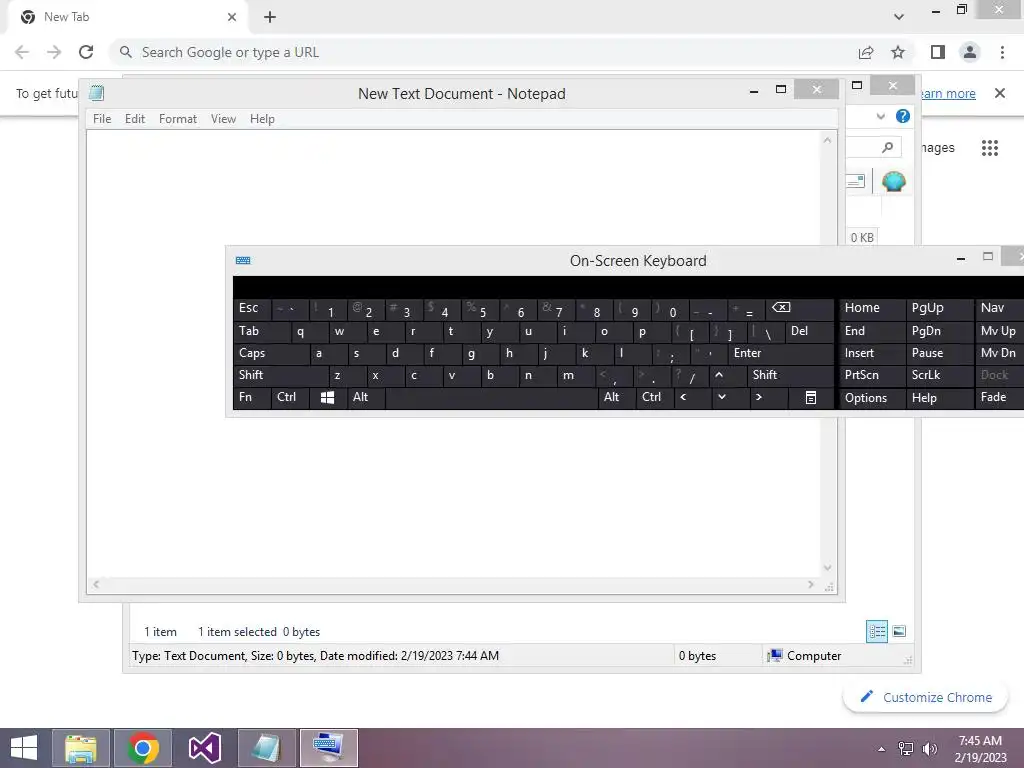Open Notepad File menu
Image resolution: width=1024 pixels, height=768 pixels.
tap(102, 119)
